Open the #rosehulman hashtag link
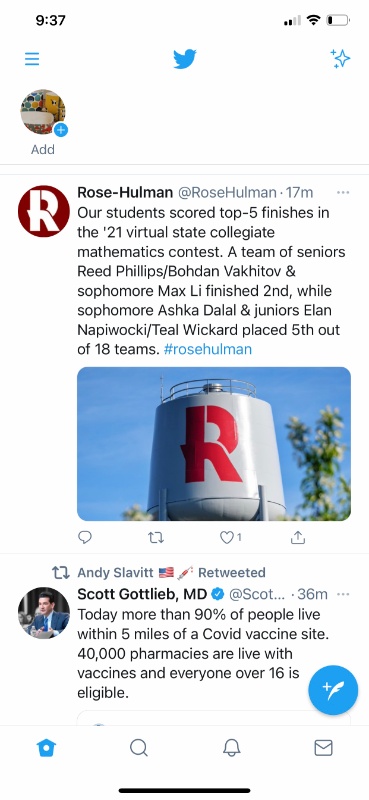This screenshot has height=800, width=369. pos(207,349)
